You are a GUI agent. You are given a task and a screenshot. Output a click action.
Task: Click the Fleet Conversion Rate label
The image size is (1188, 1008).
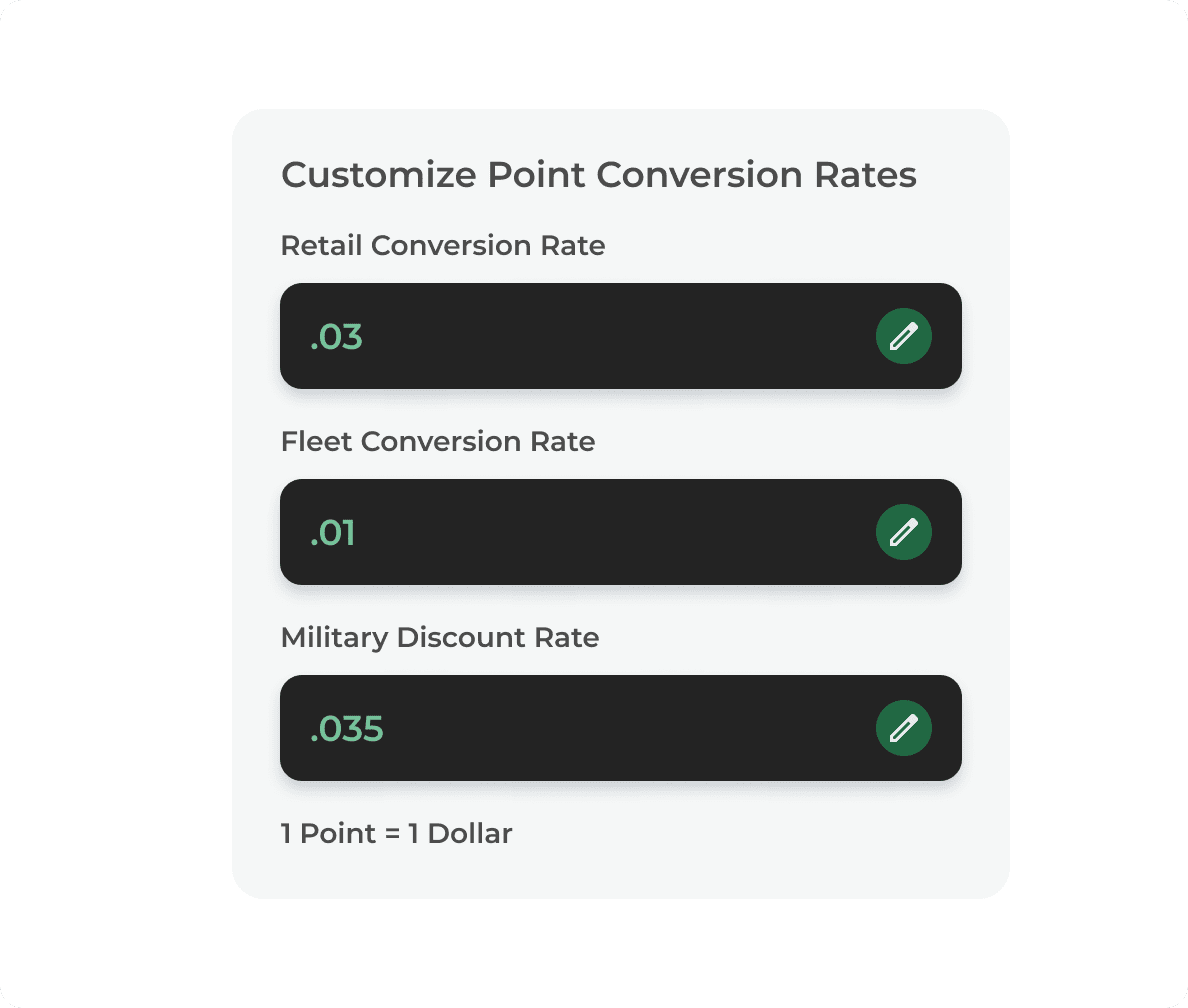coord(437,441)
